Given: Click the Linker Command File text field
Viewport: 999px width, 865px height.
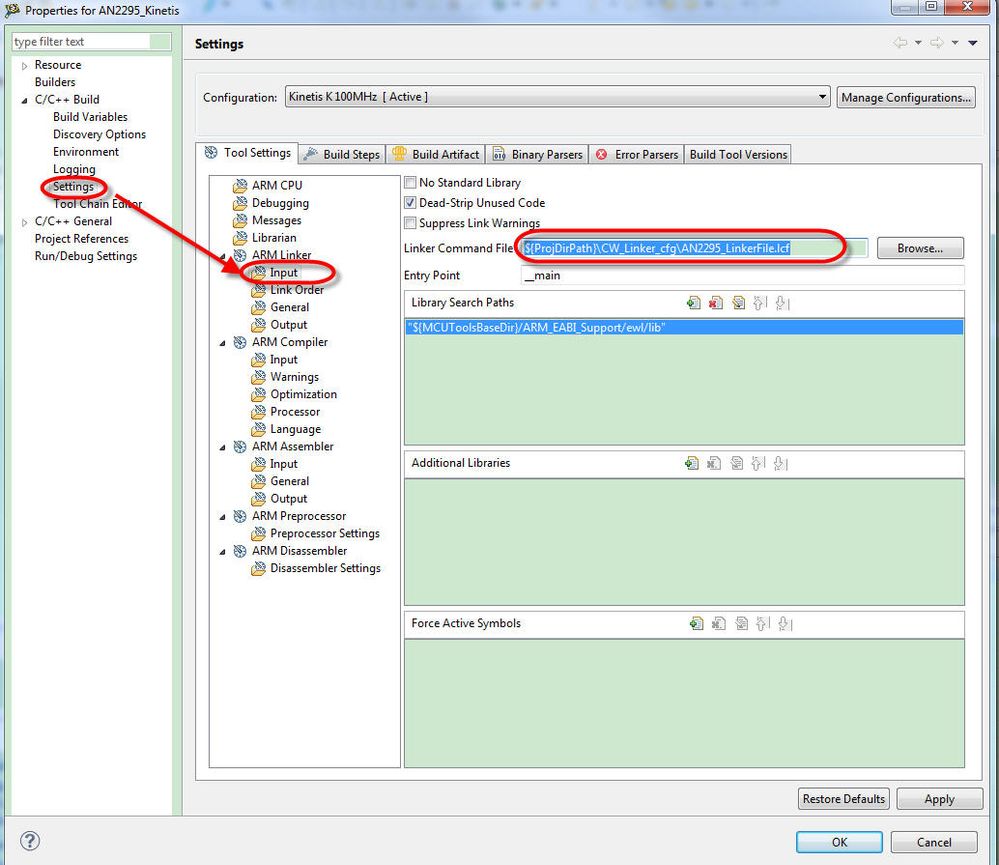Looking at the screenshot, I should pos(694,248).
